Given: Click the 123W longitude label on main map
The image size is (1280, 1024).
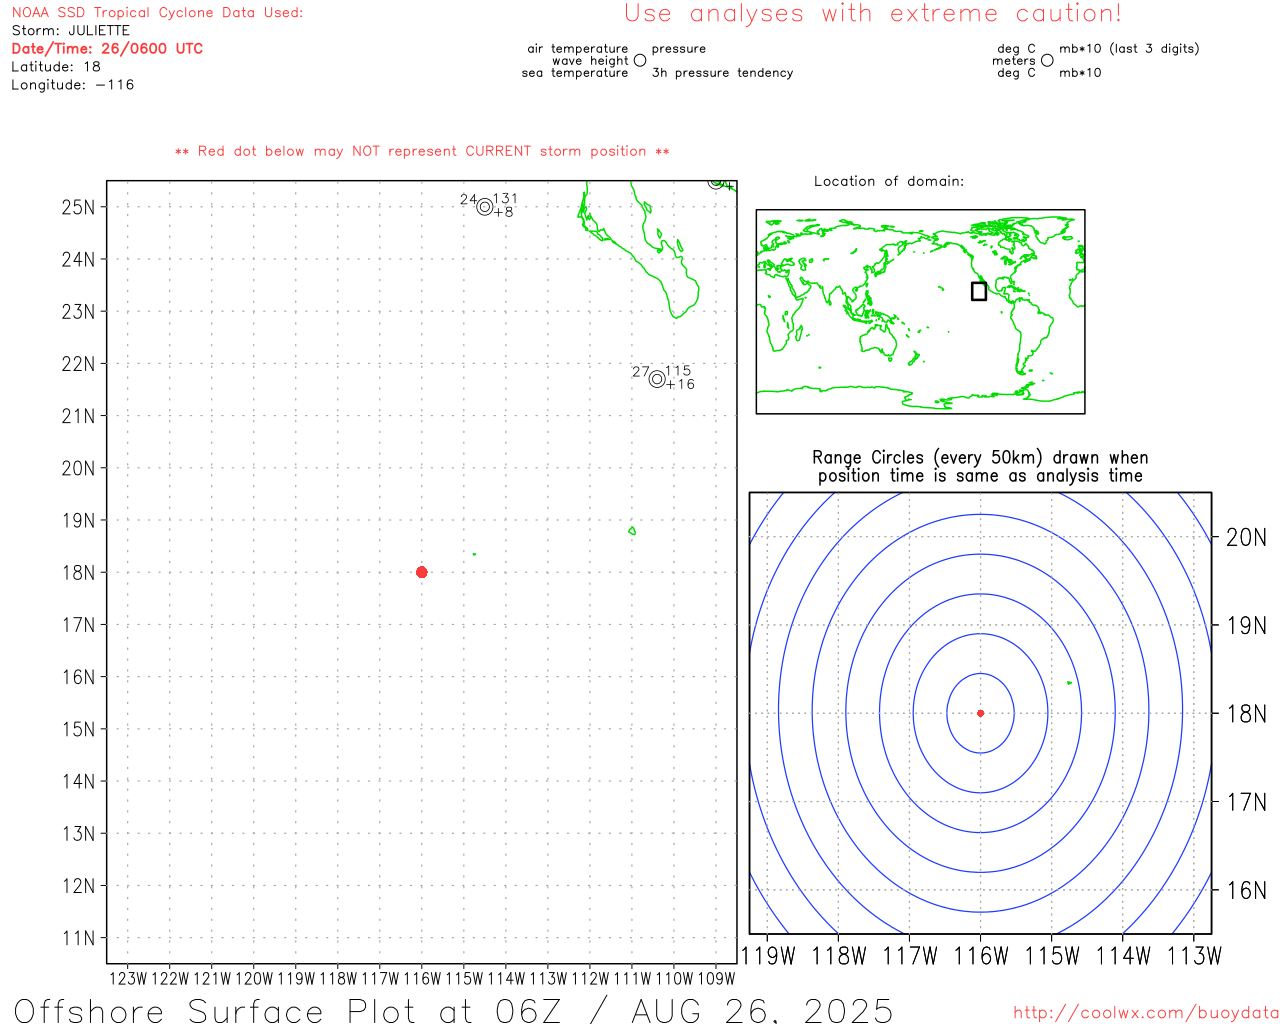Looking at the screenshot, I should pos(128,979).
